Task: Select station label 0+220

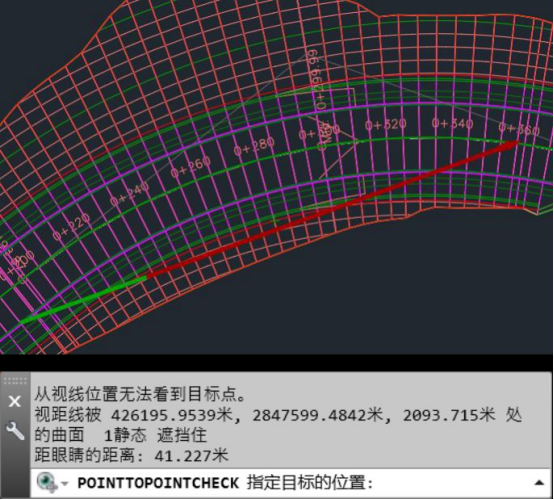Action: pos(72,227)
